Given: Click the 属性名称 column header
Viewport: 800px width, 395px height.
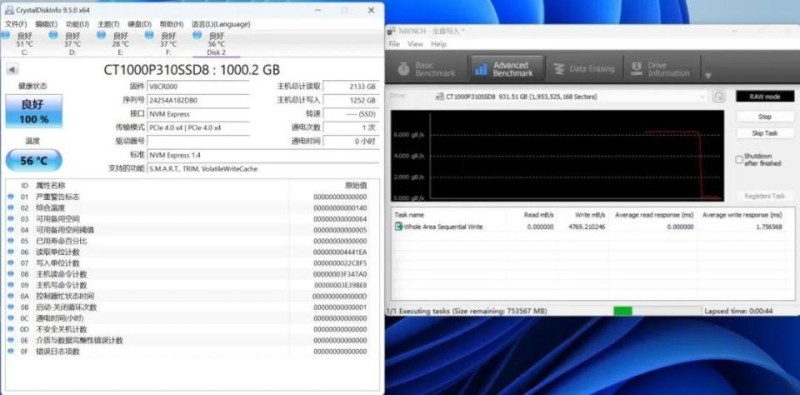Looking at the screenshot, I should coord(50,185).
